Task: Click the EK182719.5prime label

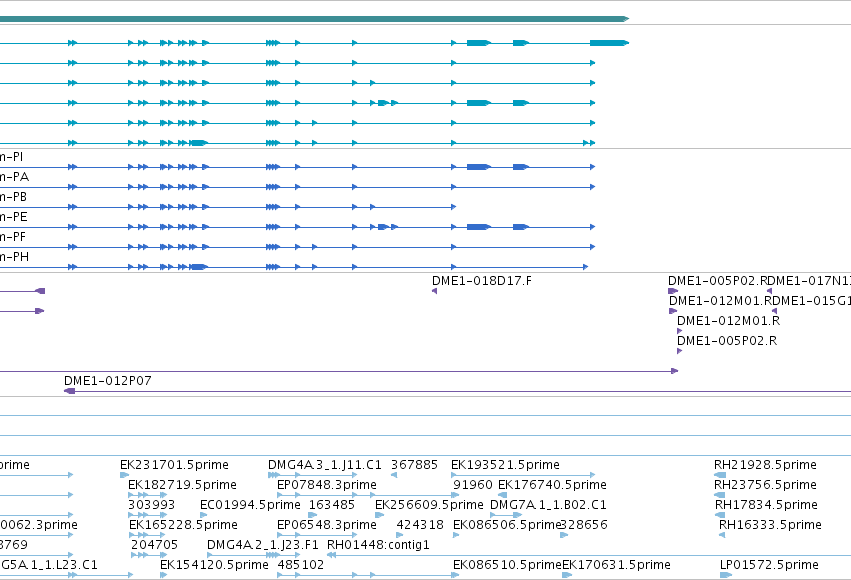Action: pos(182,485)
